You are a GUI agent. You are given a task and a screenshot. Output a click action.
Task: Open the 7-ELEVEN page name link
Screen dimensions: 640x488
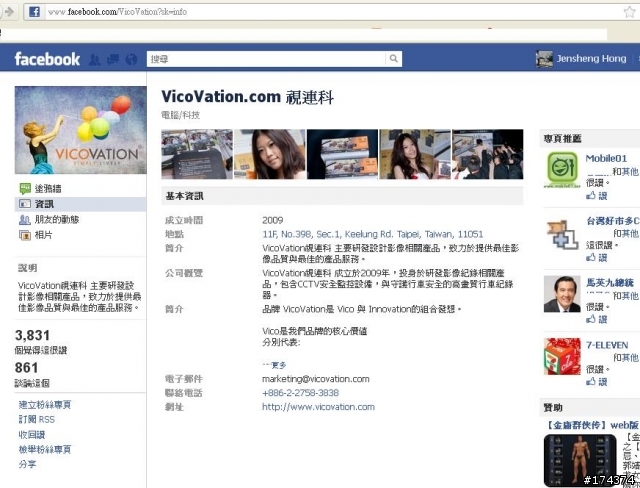[607, 345]
